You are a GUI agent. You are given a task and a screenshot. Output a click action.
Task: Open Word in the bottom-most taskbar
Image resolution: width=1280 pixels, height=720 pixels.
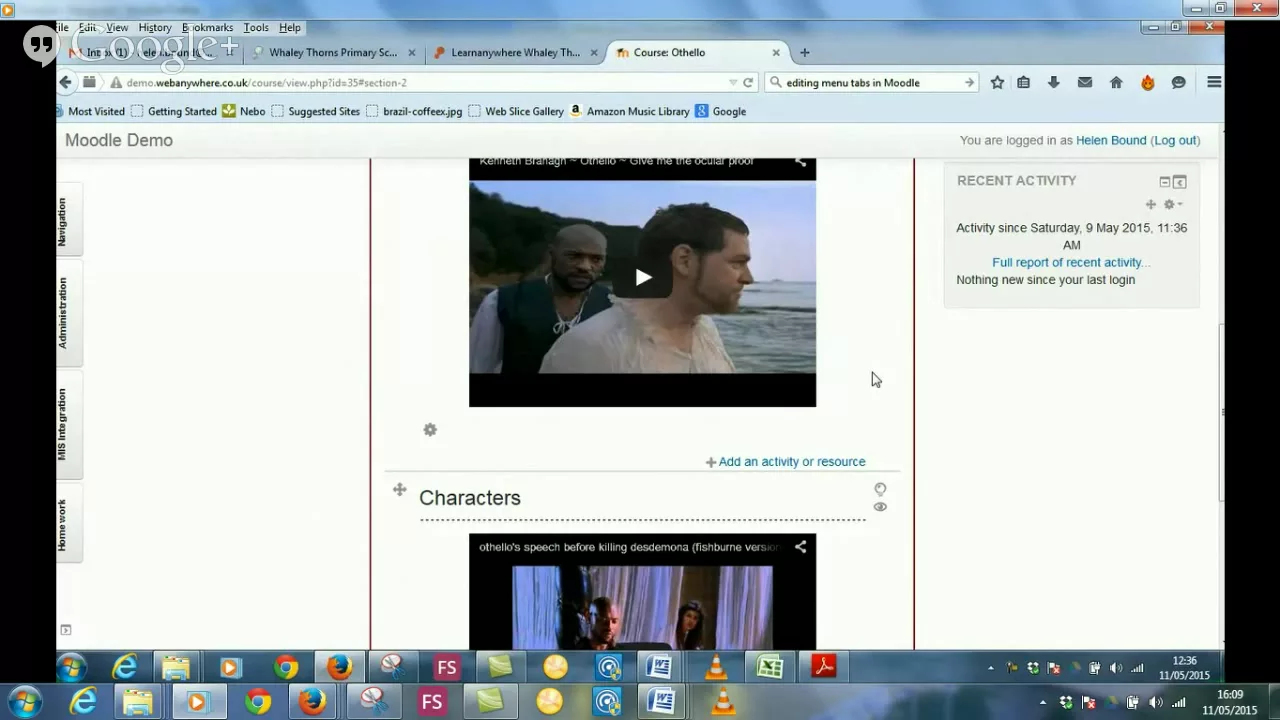click(x=660, y=702)
